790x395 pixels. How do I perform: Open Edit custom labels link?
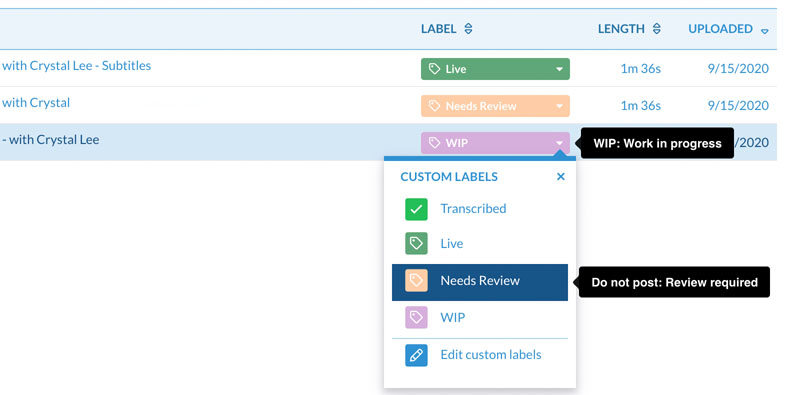[491, 355]
